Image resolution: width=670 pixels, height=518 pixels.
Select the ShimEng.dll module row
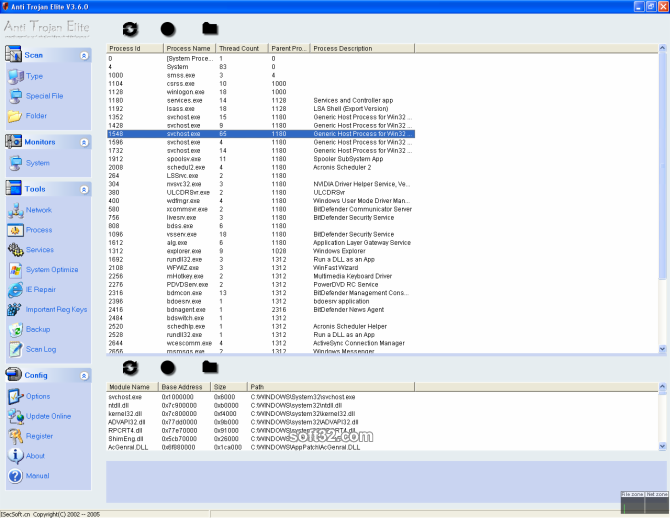pyautogui.click(x=261, y=439)
